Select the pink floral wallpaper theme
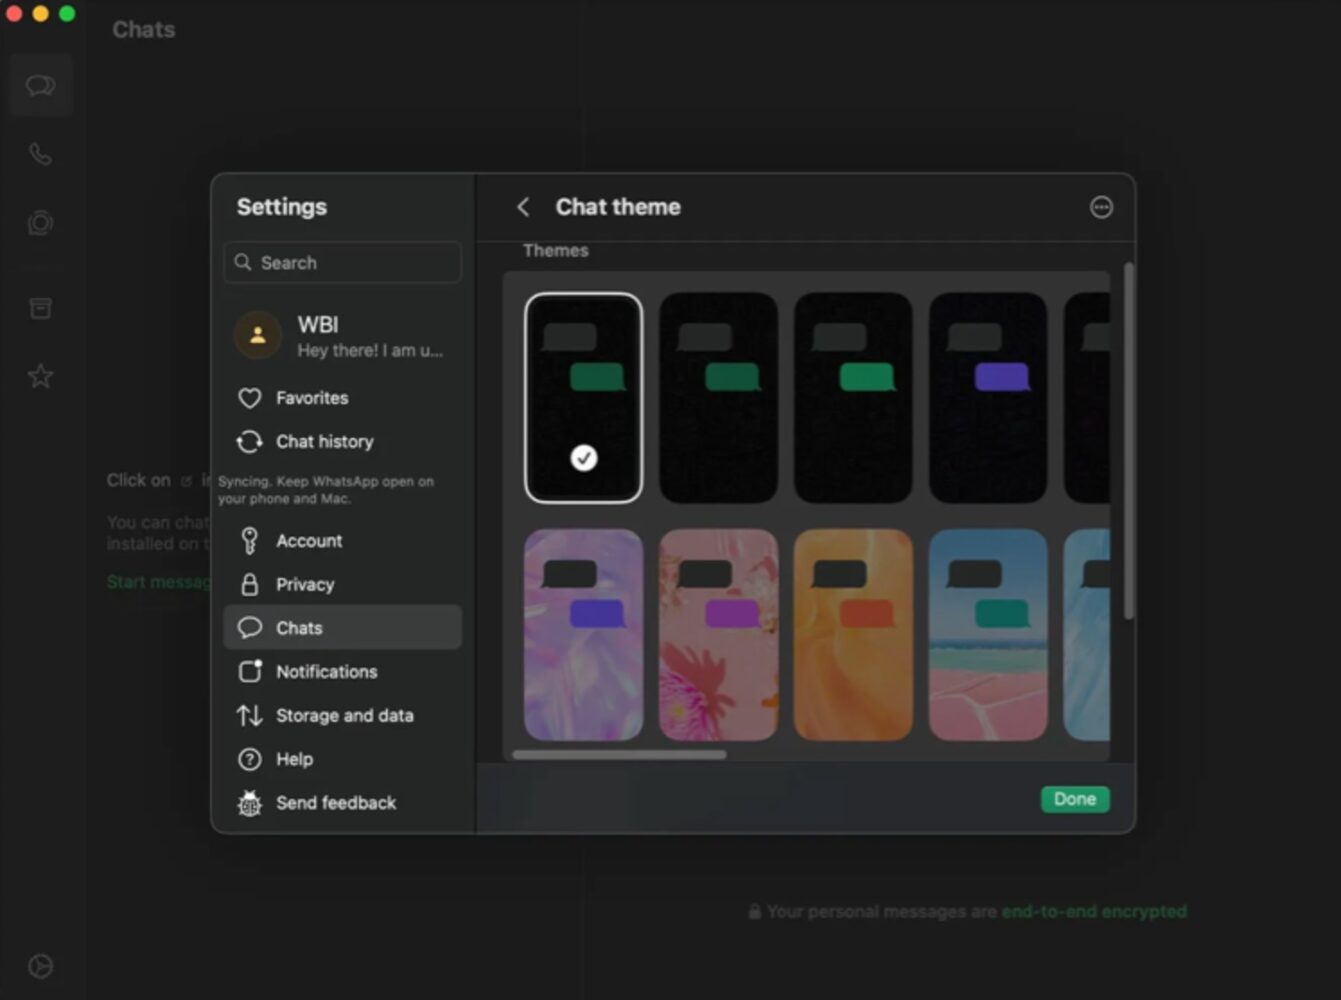 click(718, 635)
